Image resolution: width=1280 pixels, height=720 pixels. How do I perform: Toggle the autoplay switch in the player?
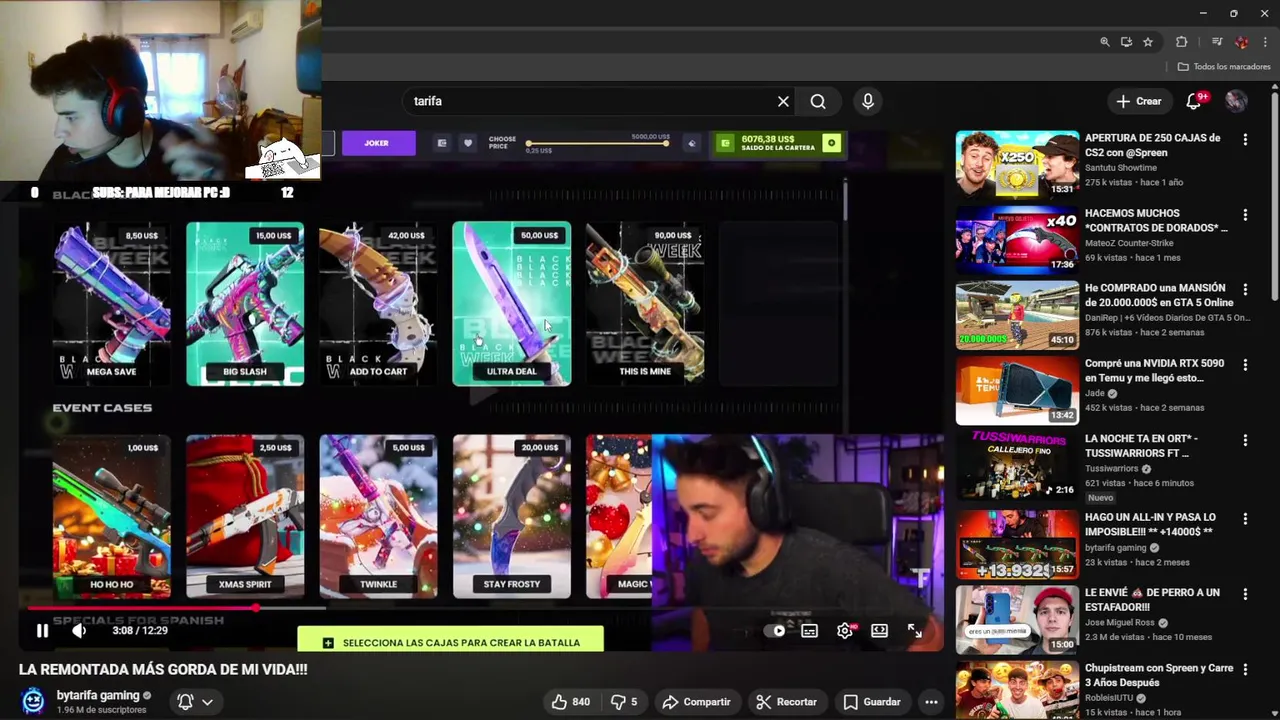[x=774, y=631]
